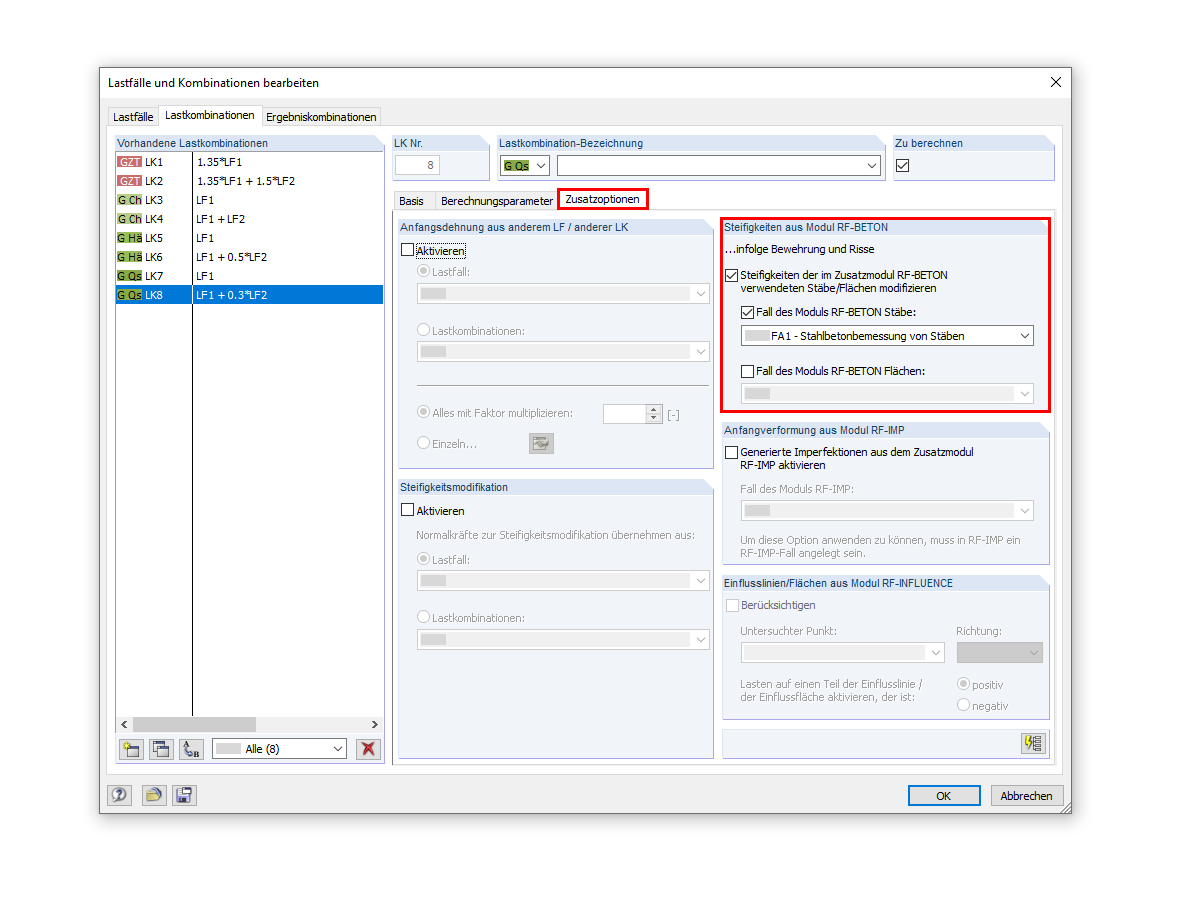Click the horizontal scrollbar in combinations list
Screen dimensions: 1200x900
194,724
